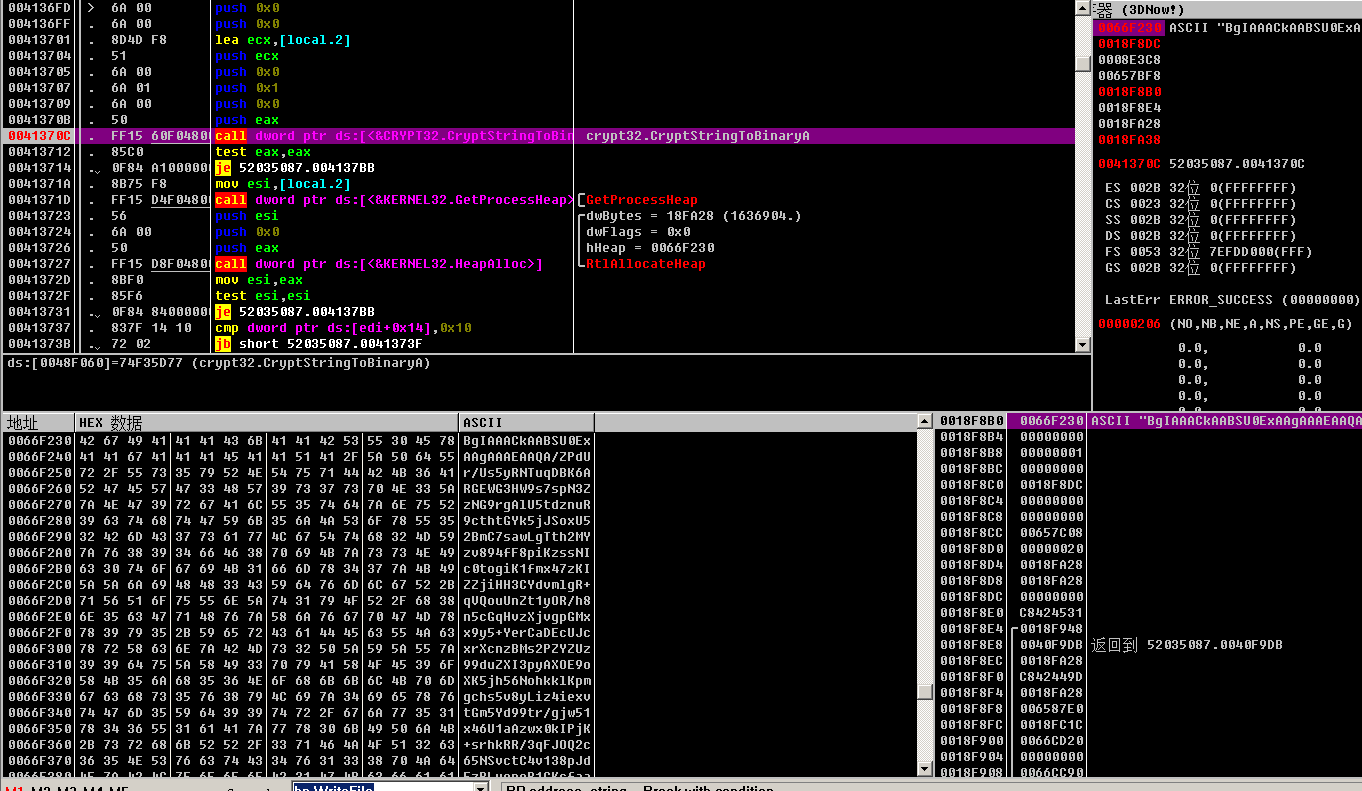The image size is (1362, 791).
Task: Open the command bar history dropdown
Action: pos(481,788)
